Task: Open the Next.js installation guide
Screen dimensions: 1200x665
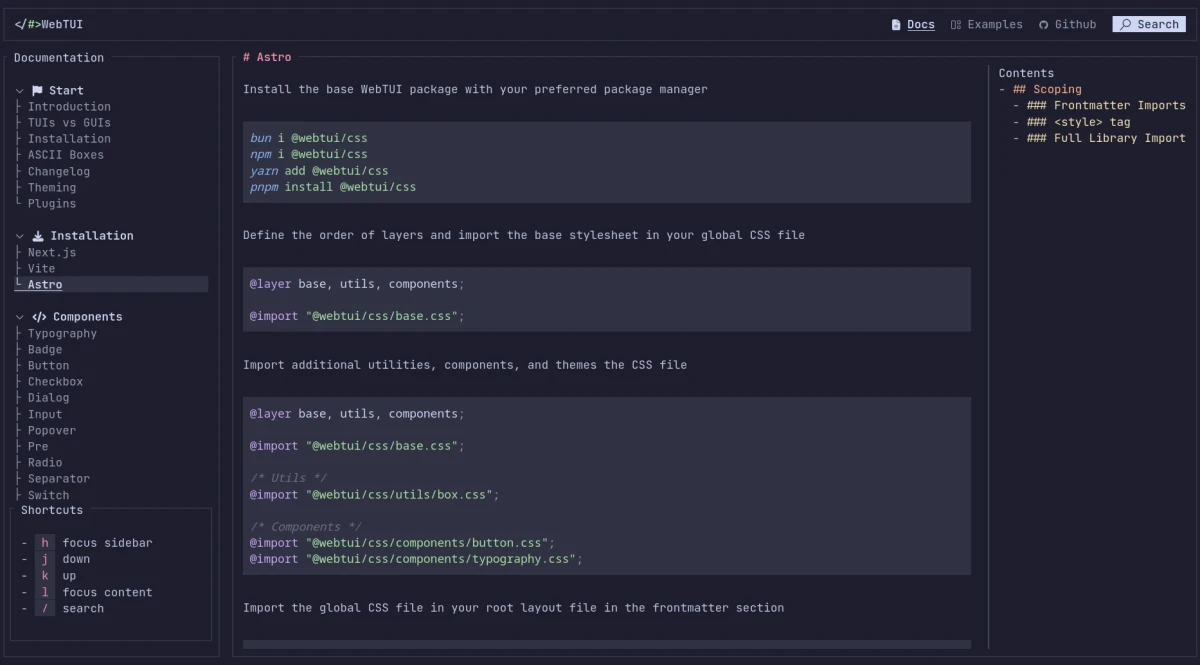Action: [x=52, y=252]
